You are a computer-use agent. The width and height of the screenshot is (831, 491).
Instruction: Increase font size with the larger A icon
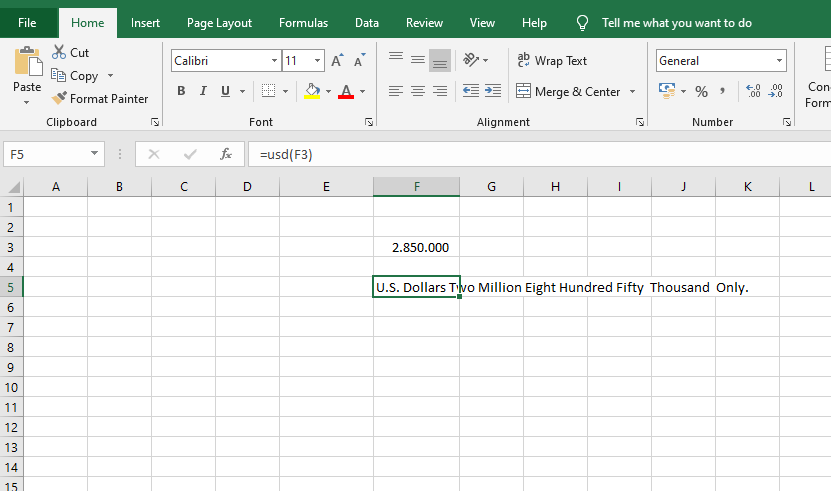[336, 61]
